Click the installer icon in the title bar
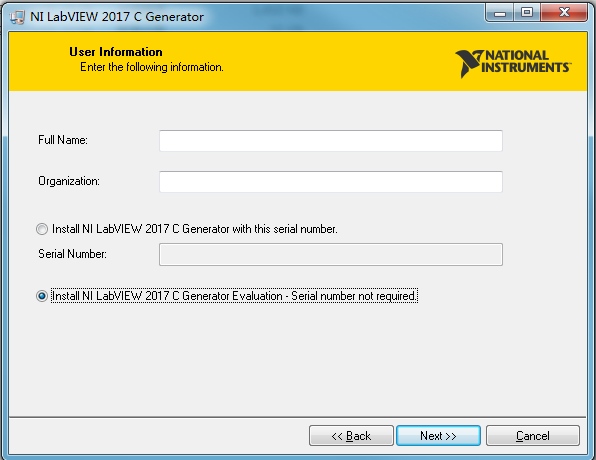The image size is (596, 460). click(x=17, y=17)
